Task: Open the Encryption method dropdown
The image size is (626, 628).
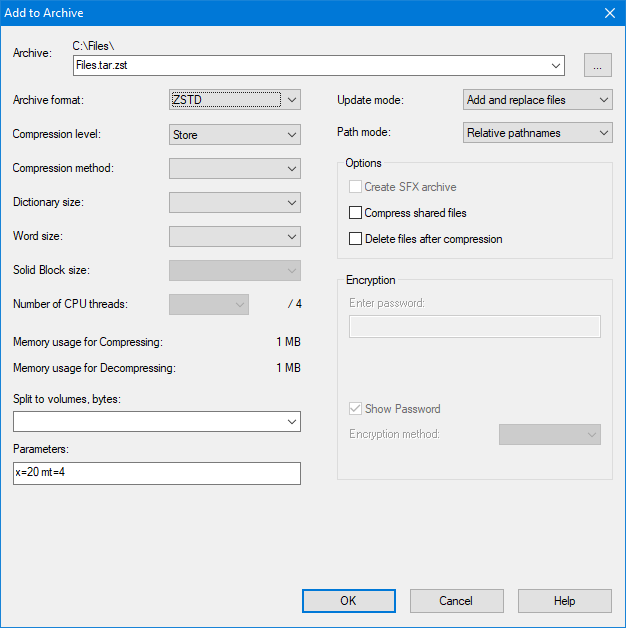Action: point(550,435)
